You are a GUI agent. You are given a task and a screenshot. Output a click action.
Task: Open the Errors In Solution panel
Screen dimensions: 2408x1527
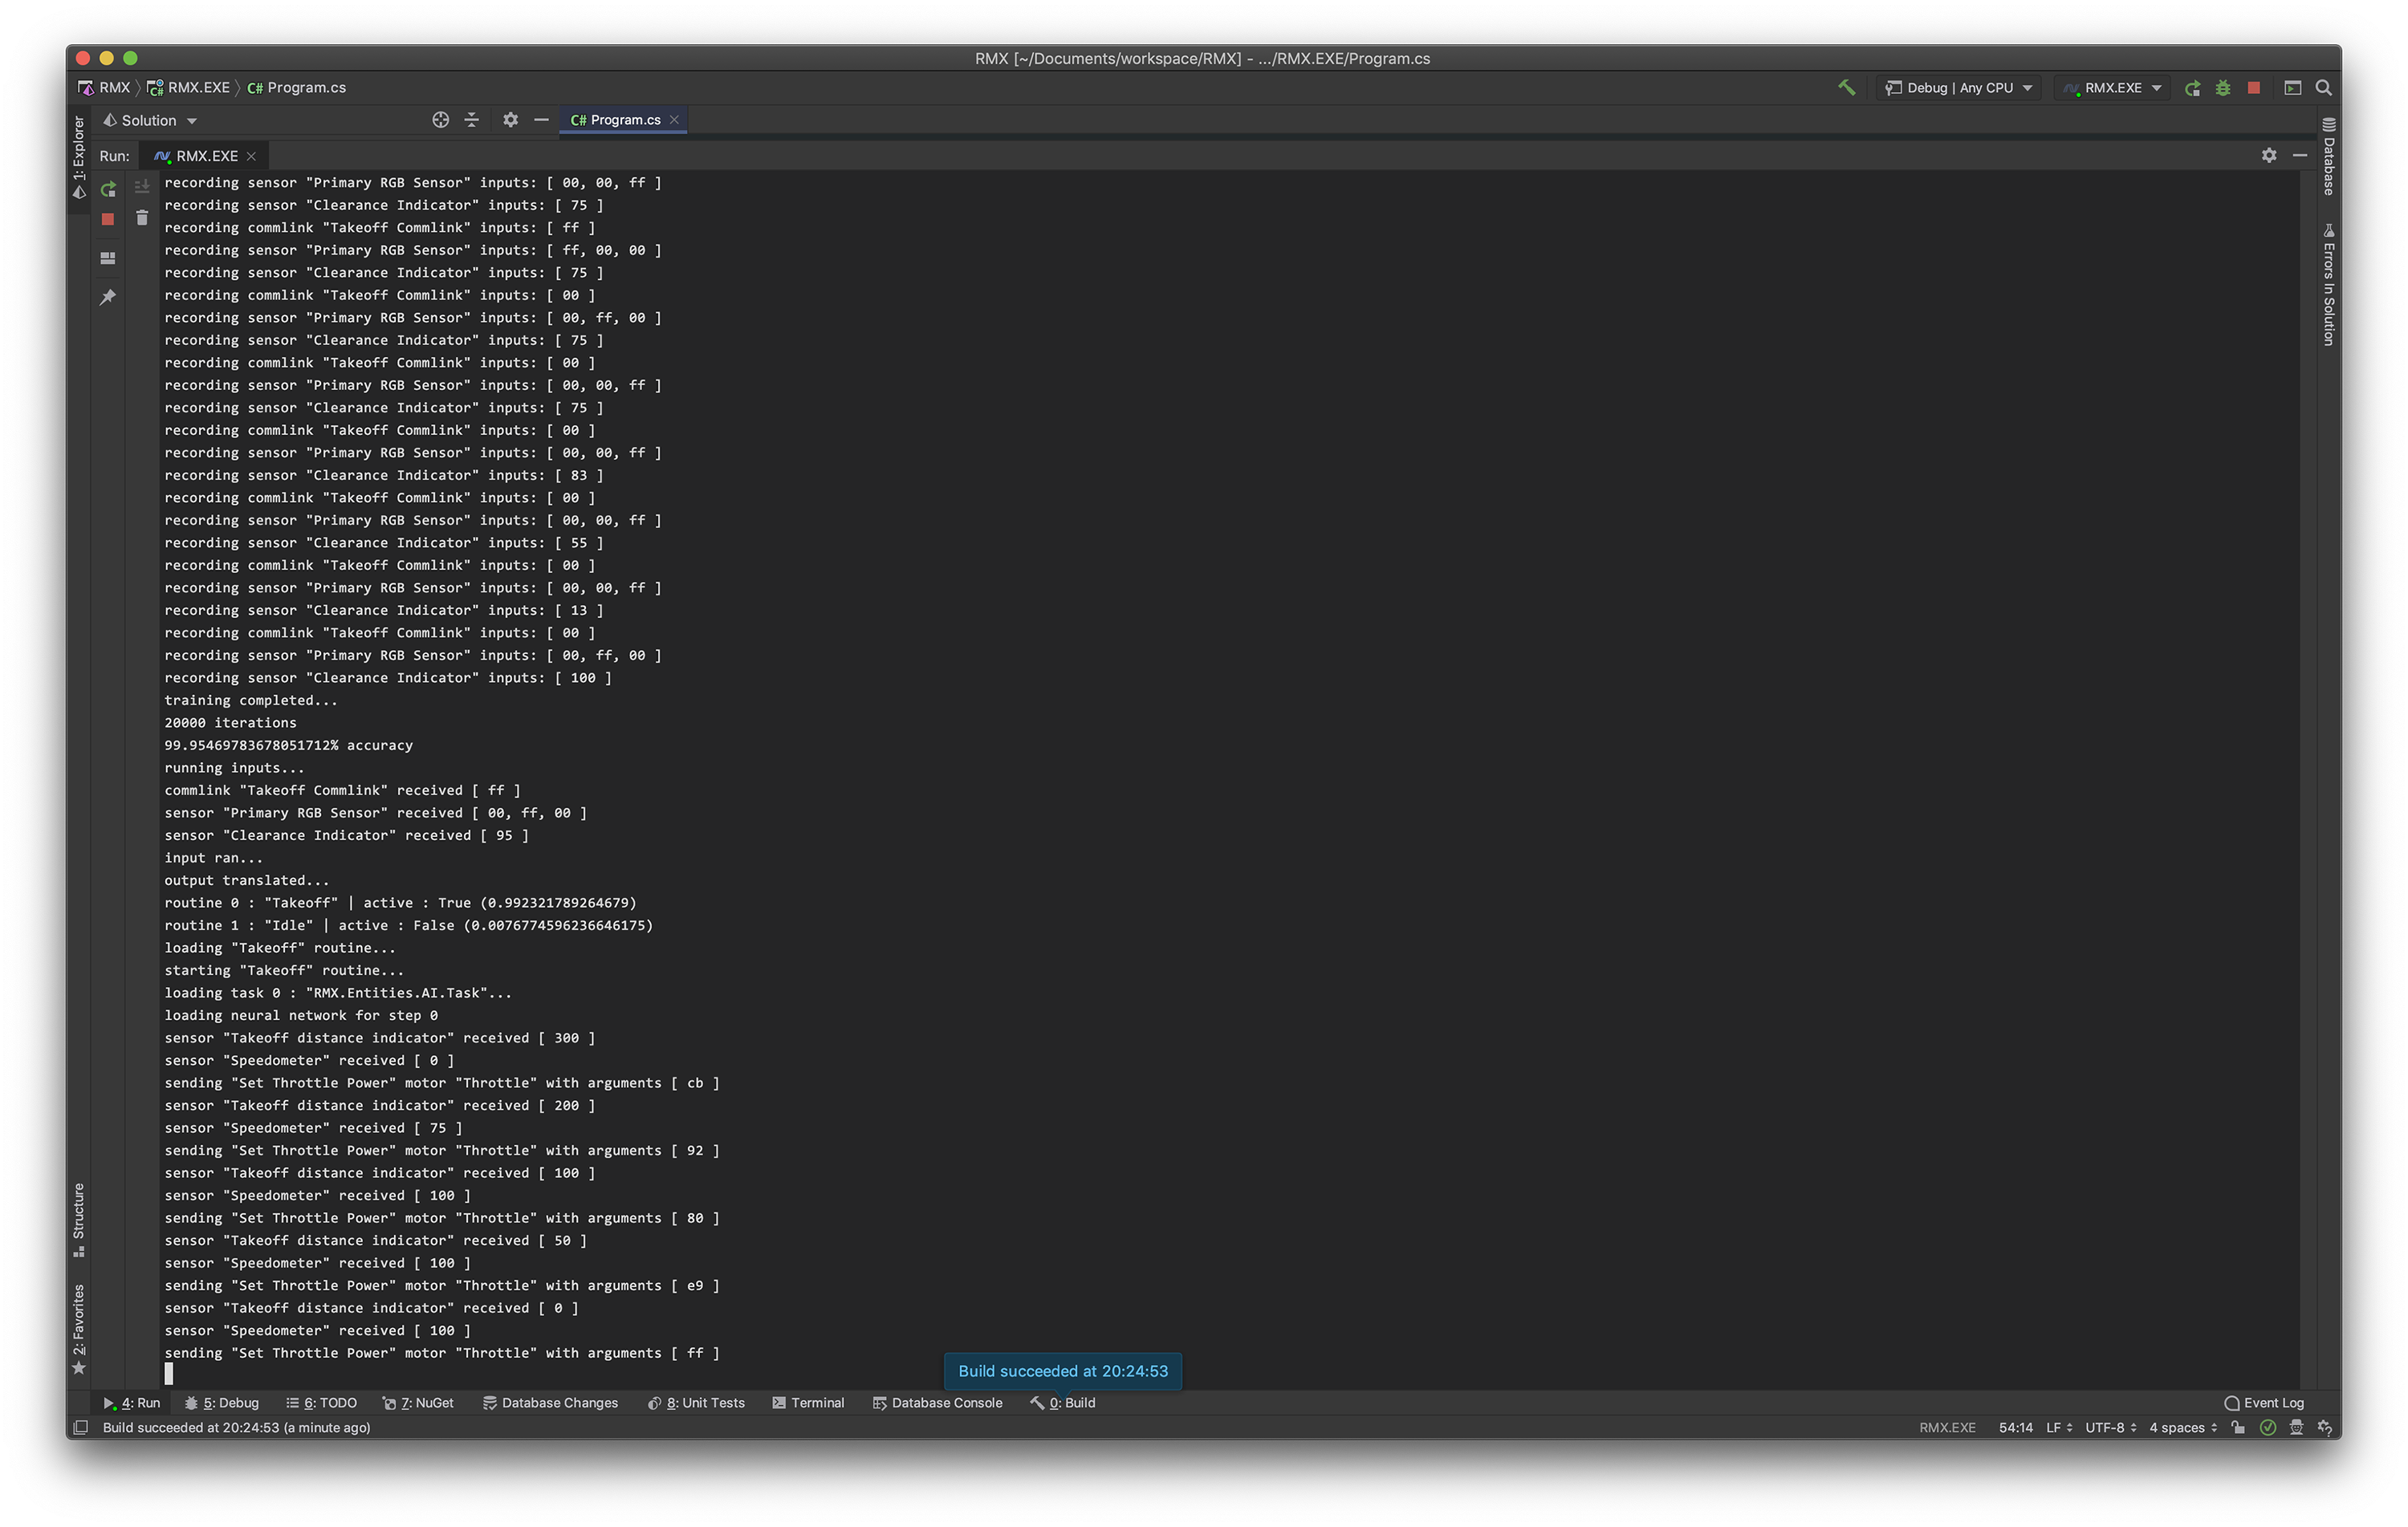click(2330, 290)
